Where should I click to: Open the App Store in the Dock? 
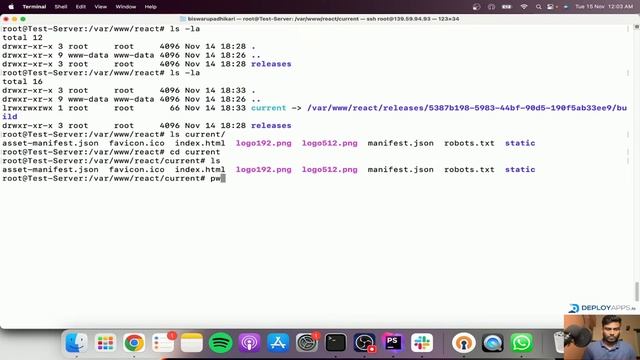pos(278,343)
